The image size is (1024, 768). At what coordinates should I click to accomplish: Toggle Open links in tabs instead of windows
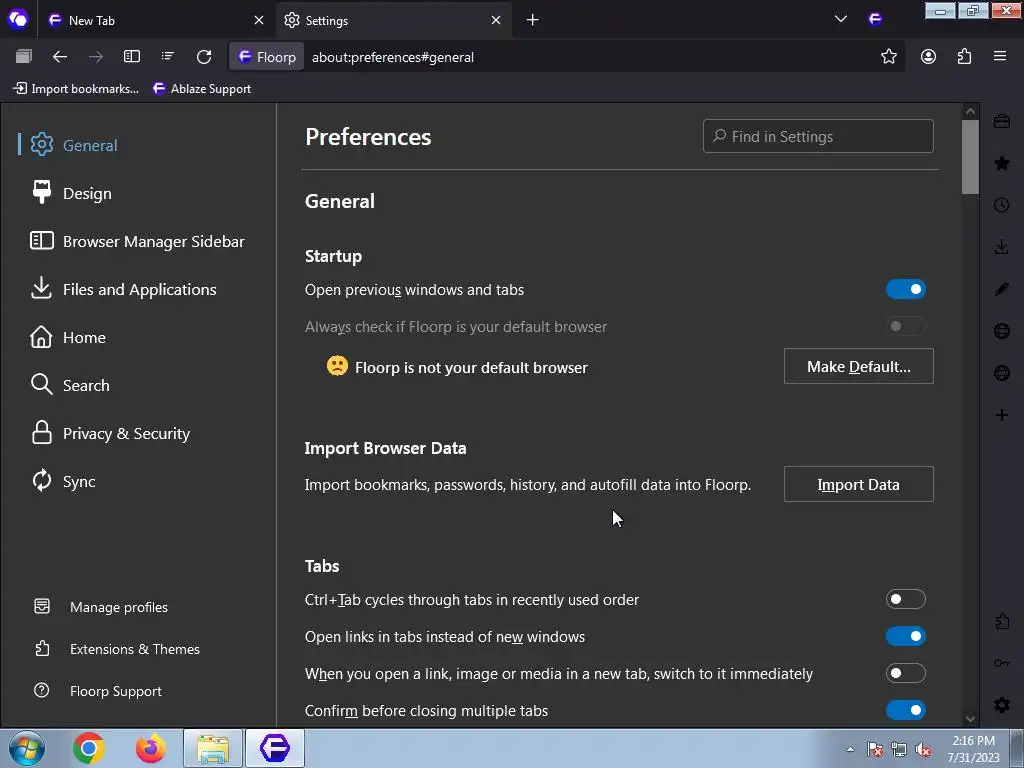tap(906, 636)
